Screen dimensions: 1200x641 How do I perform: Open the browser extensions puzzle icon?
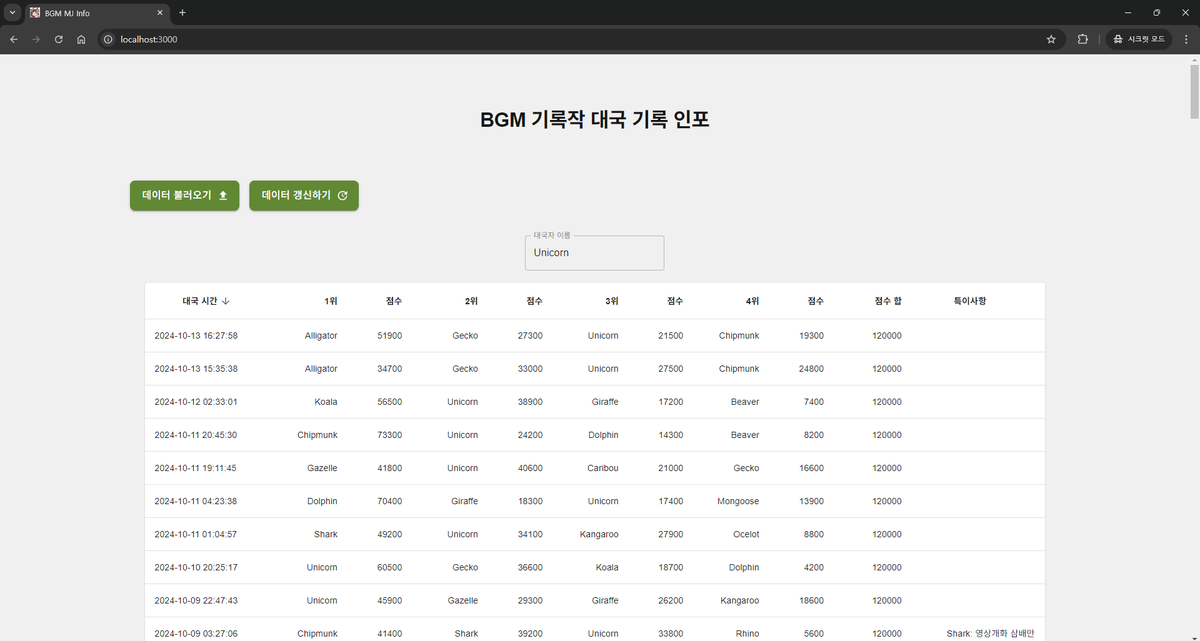[x=1083, y=39]
